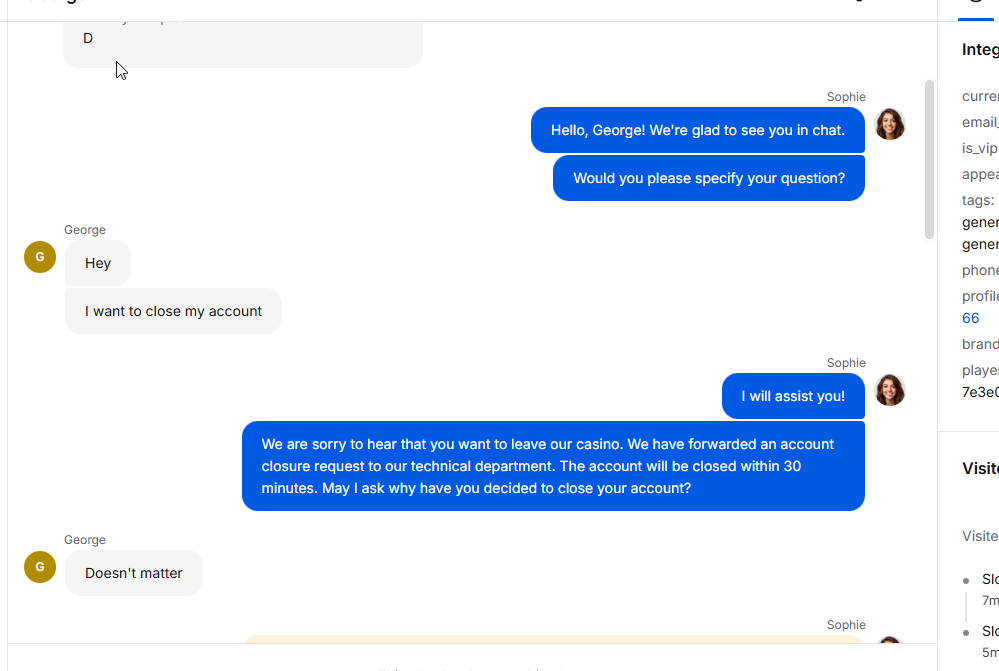Select the active blue-underlined tab in the right panel
Viewport: 999px width, 671px height.
(x=978, y=10)
